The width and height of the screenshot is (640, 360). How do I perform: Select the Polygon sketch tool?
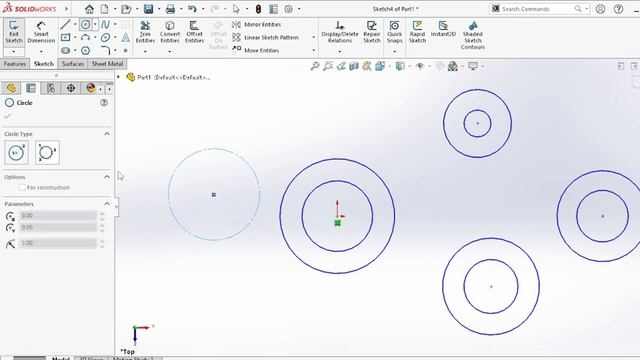click(x=85, y=51)
